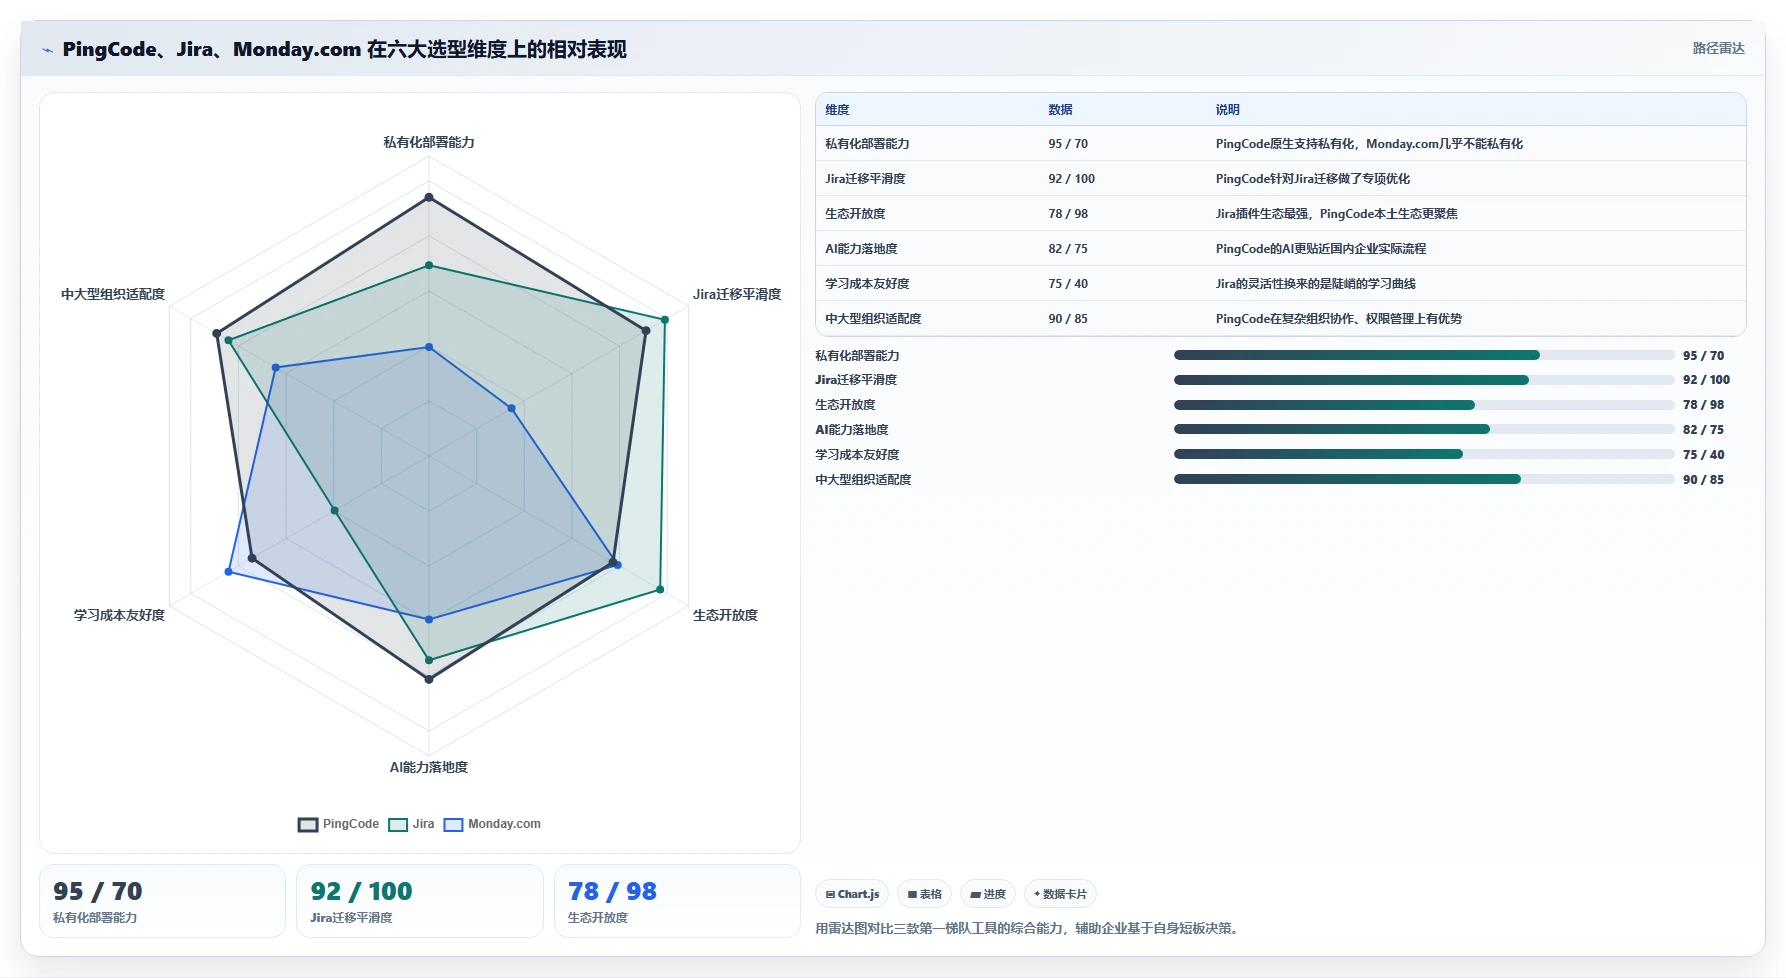Click radar axis label AI能力落地度

[429, 767]
